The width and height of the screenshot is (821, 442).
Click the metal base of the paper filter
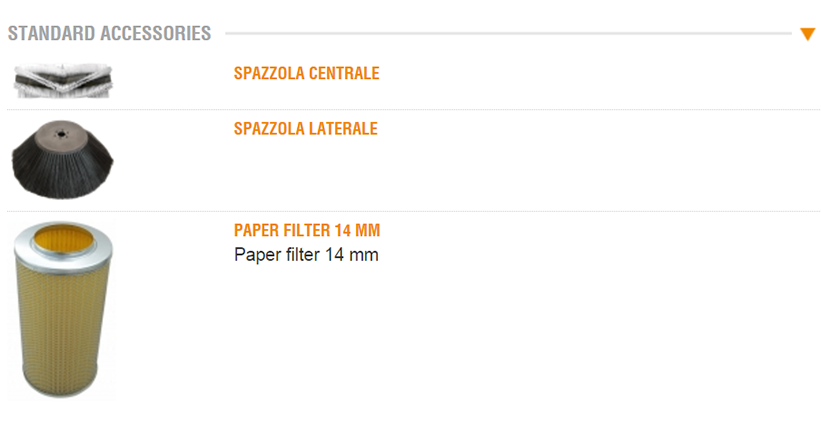(x=63, y=388)
